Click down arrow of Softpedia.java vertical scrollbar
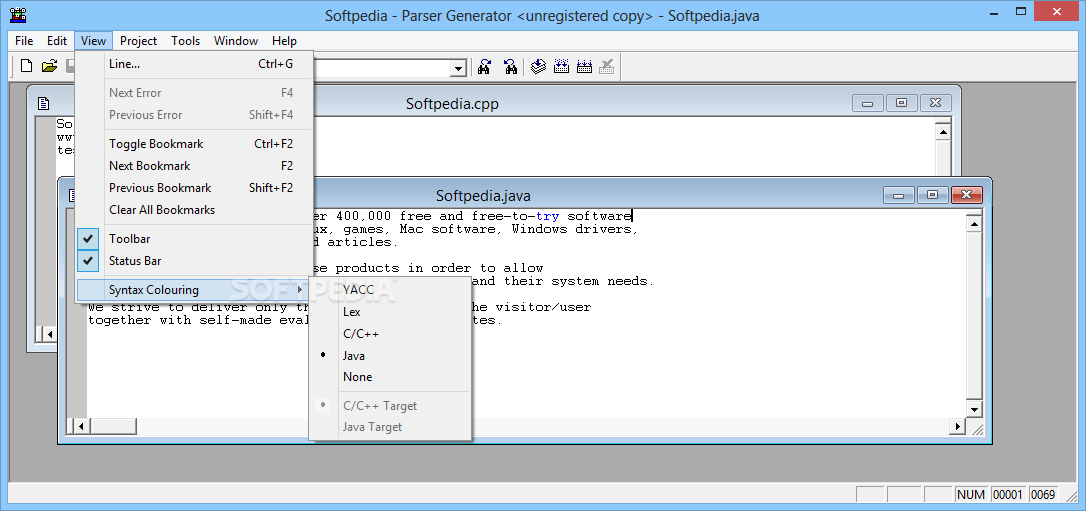The image size is (1086, 511). tap(974, 410)
